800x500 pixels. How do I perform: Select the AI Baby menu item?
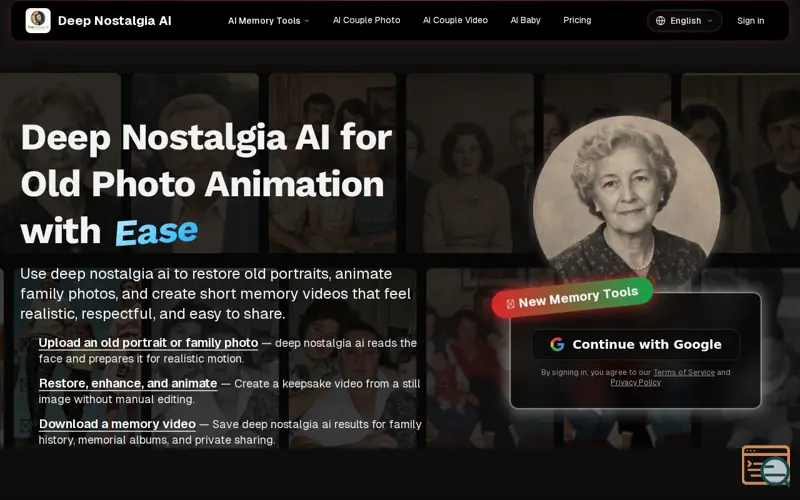tap(526, 20)
